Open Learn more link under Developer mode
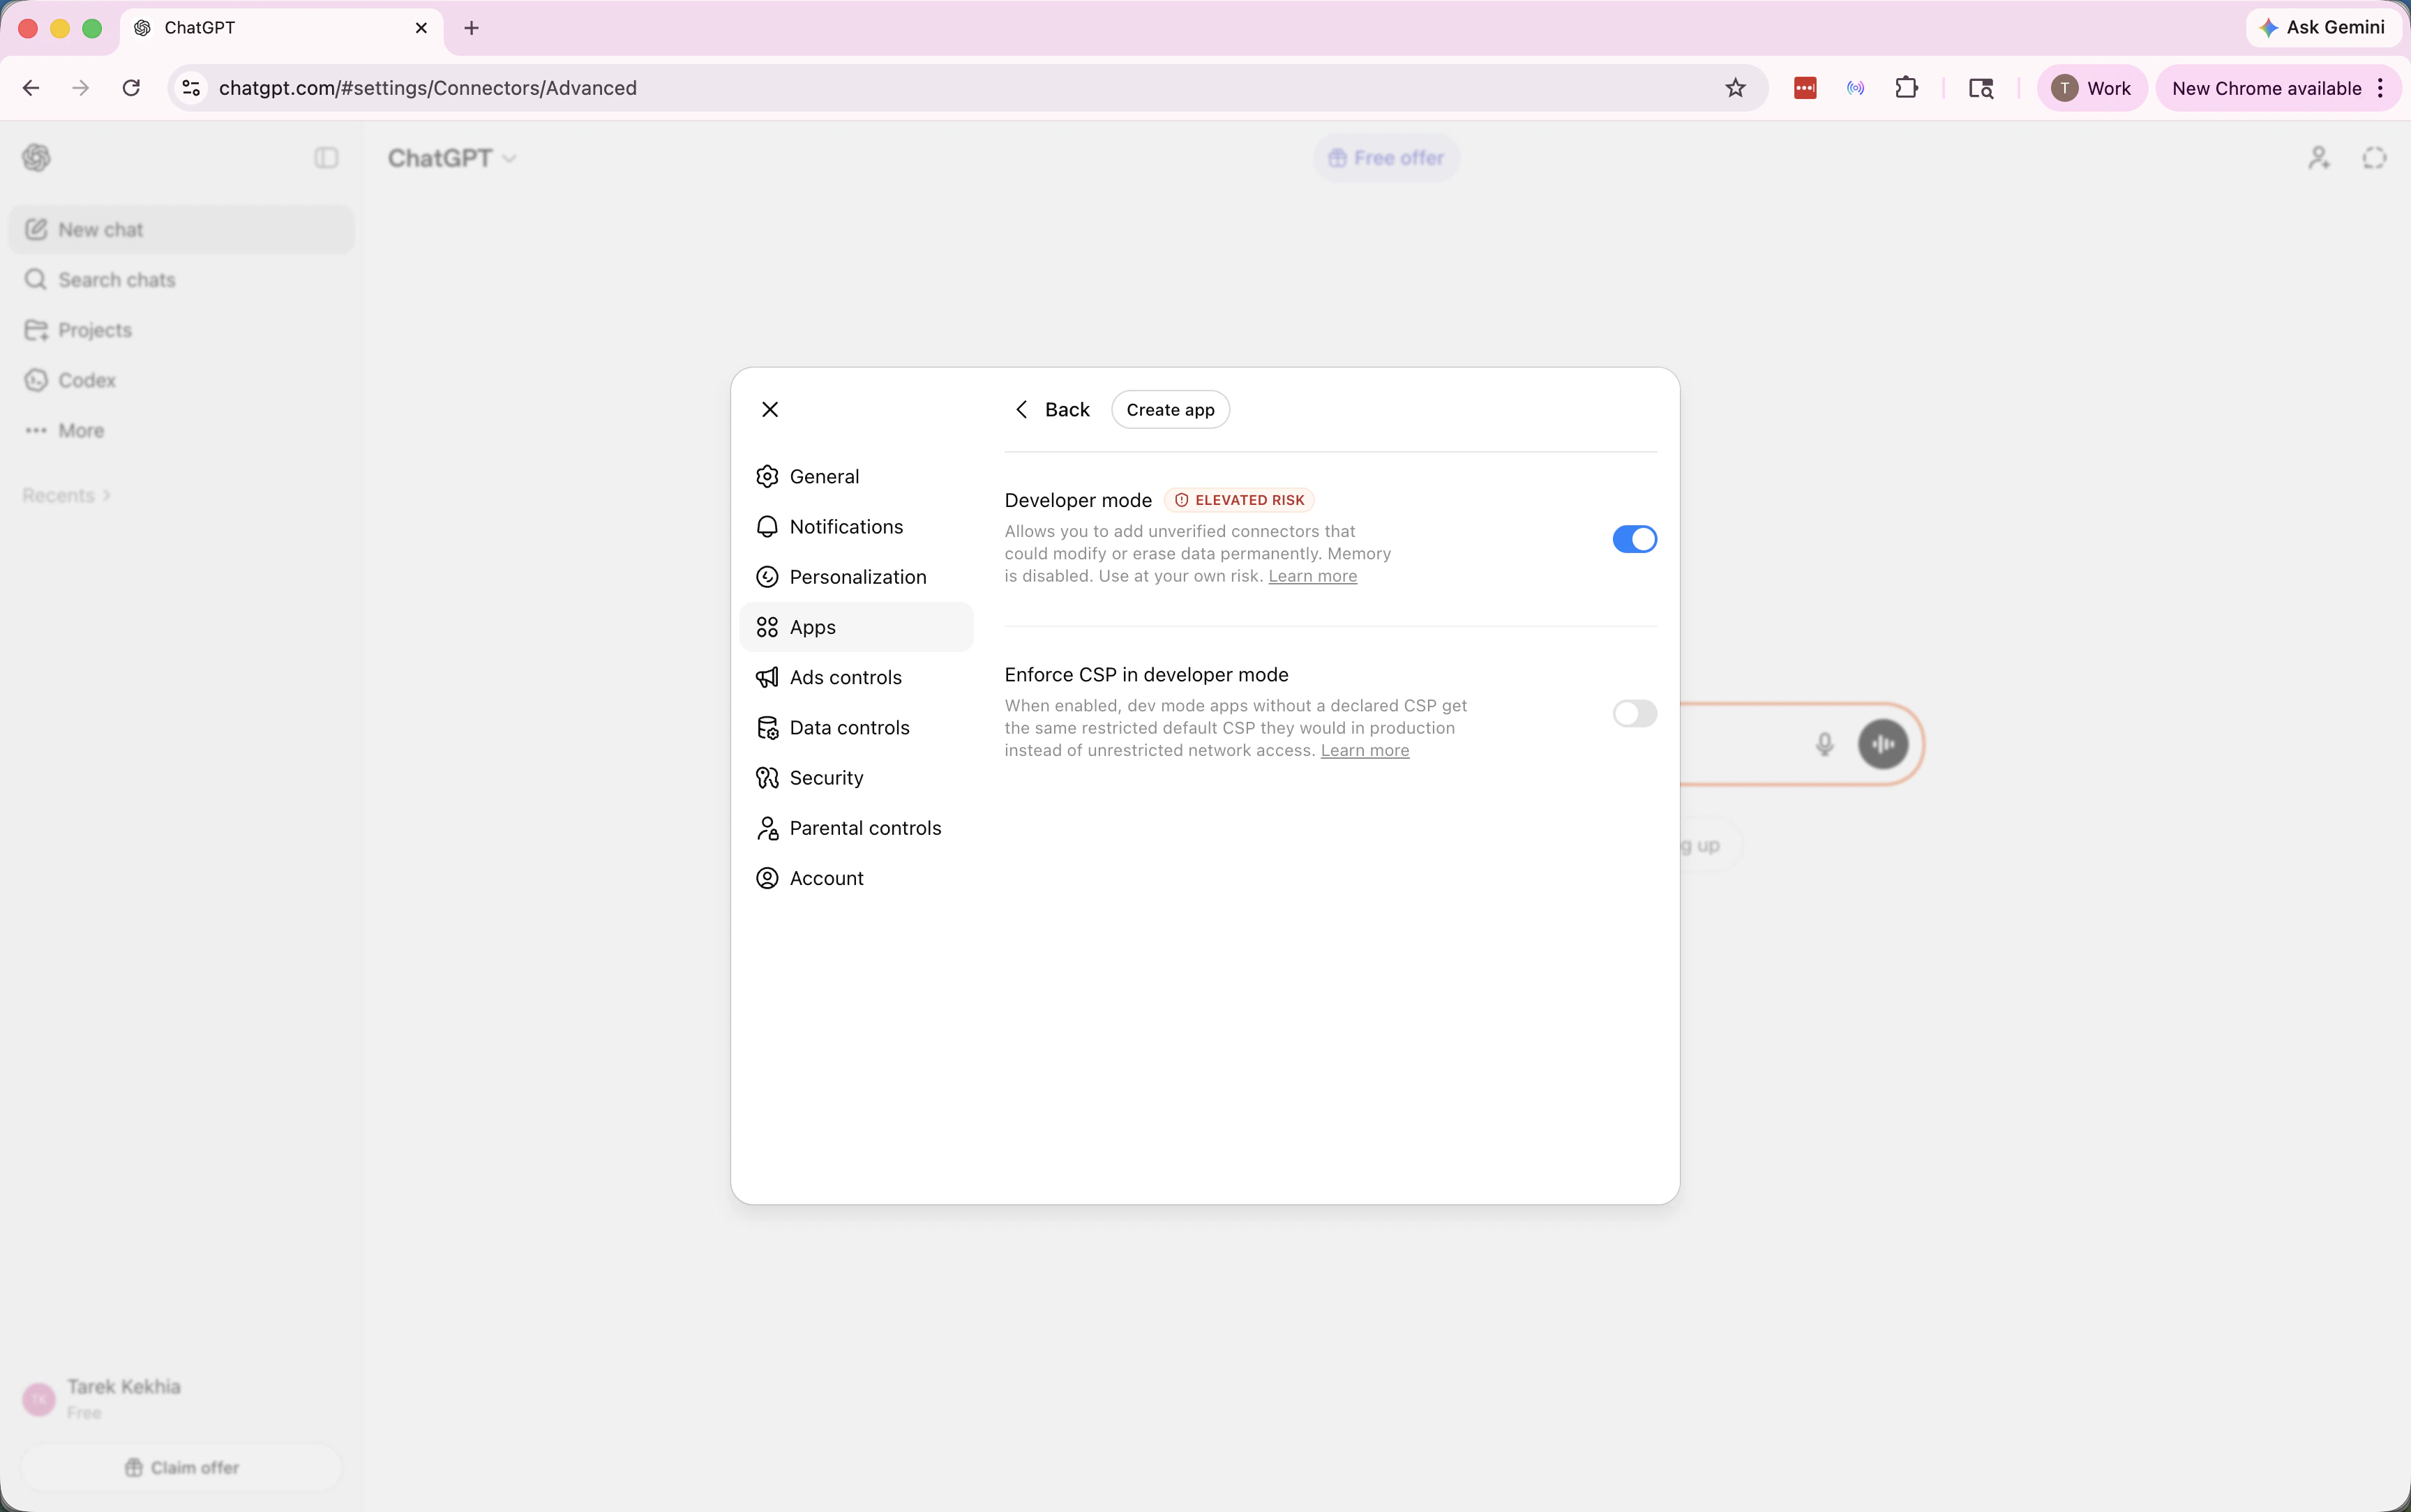This screenshot has height=1512, width=2411. tap(1312, 576)
